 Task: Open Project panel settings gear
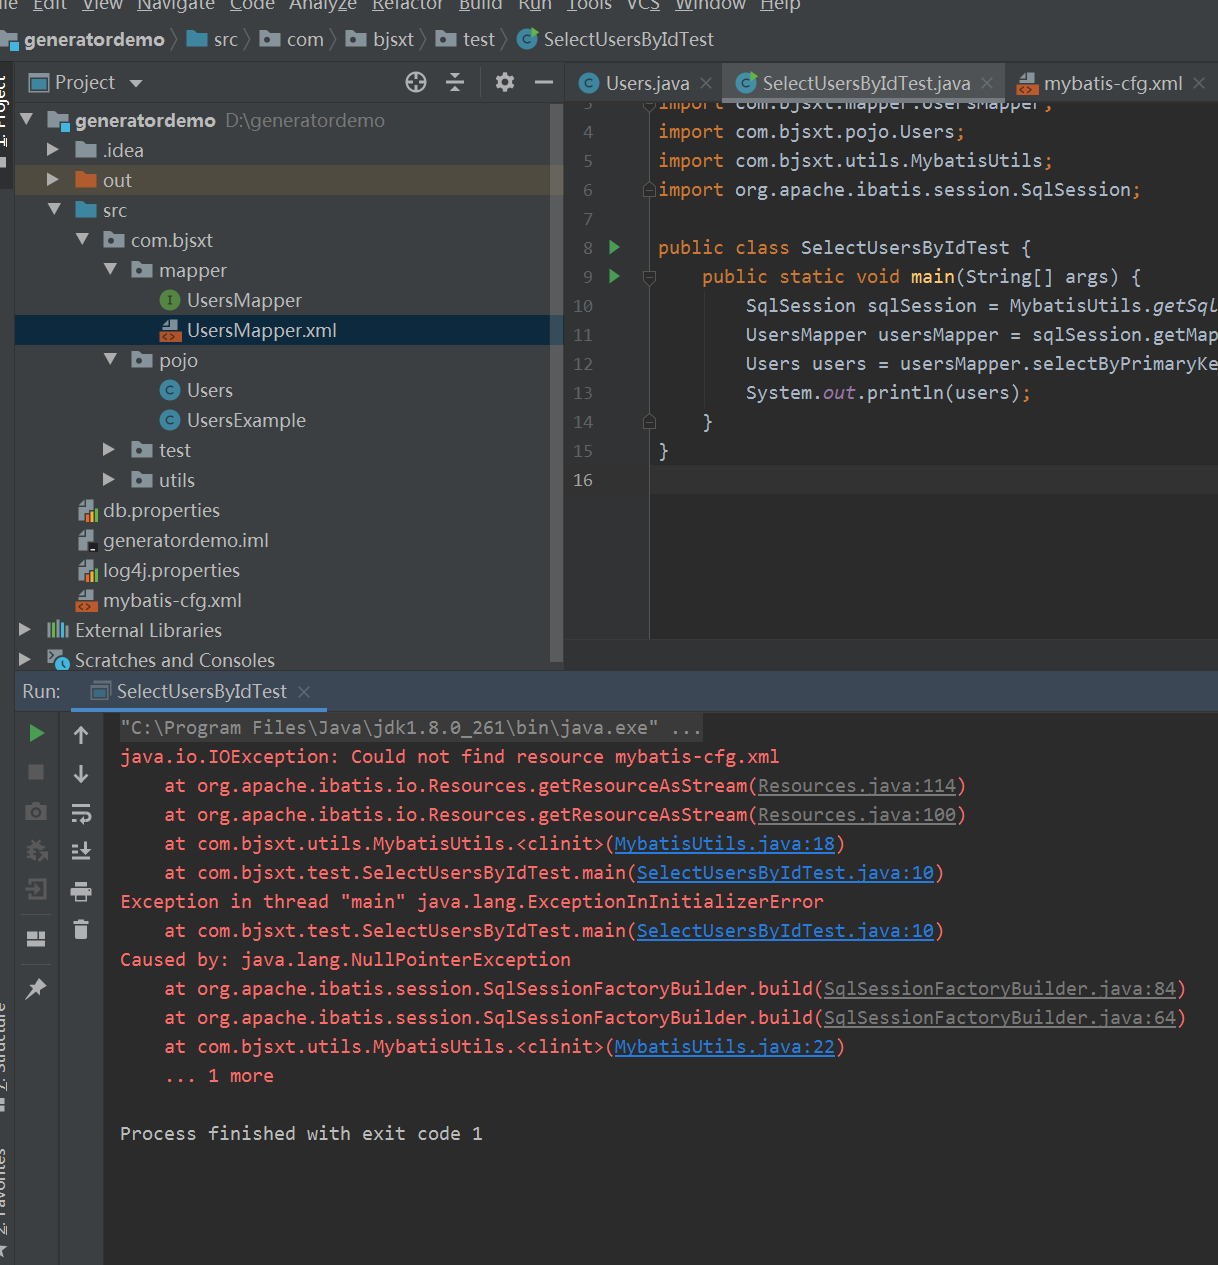[x=505, y=82]
